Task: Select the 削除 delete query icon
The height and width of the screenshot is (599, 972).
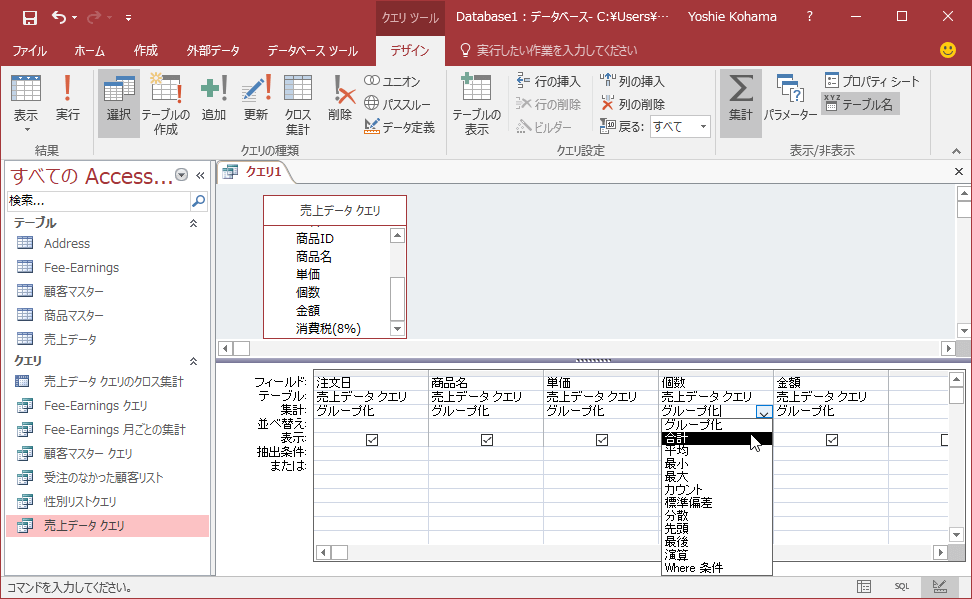Action: click(340, 98)
